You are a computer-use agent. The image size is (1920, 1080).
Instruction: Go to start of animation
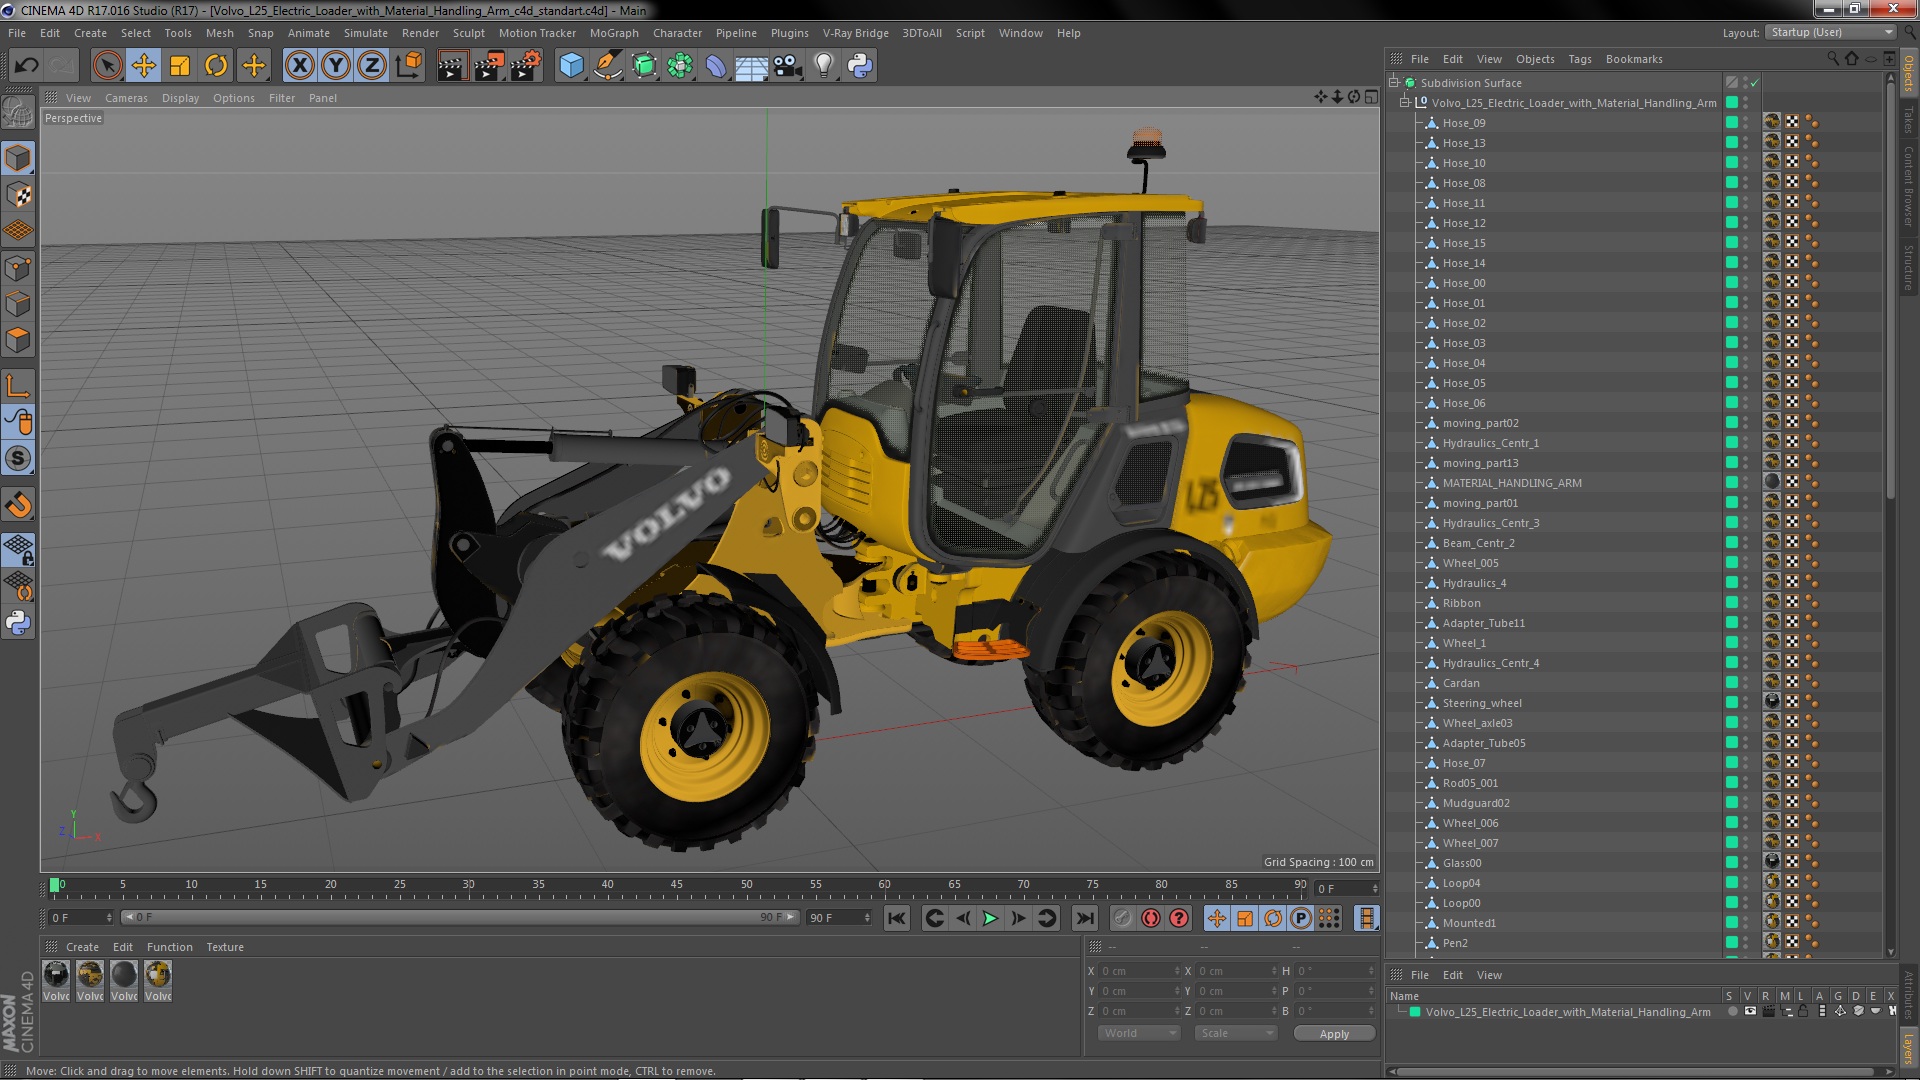(x=897, y=918)
